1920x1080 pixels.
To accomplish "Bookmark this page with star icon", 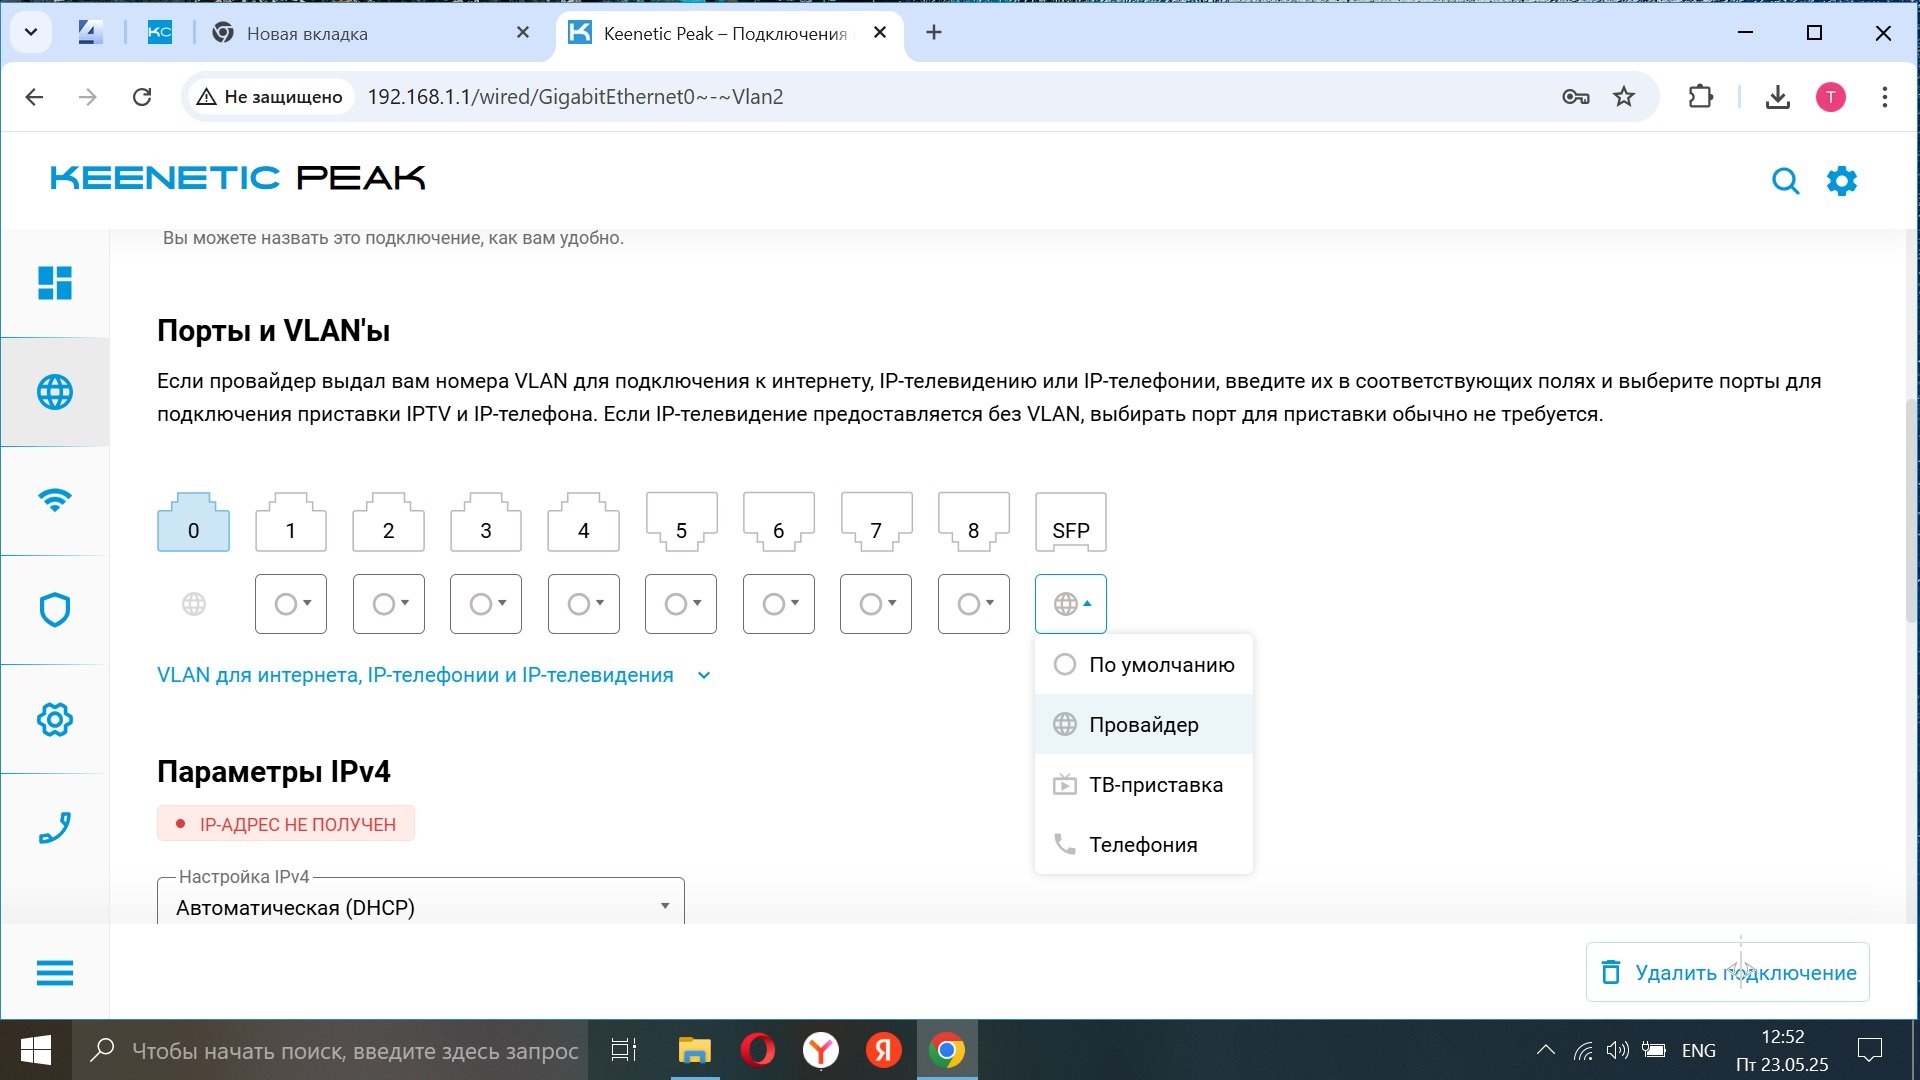I will click(1624, 97).
